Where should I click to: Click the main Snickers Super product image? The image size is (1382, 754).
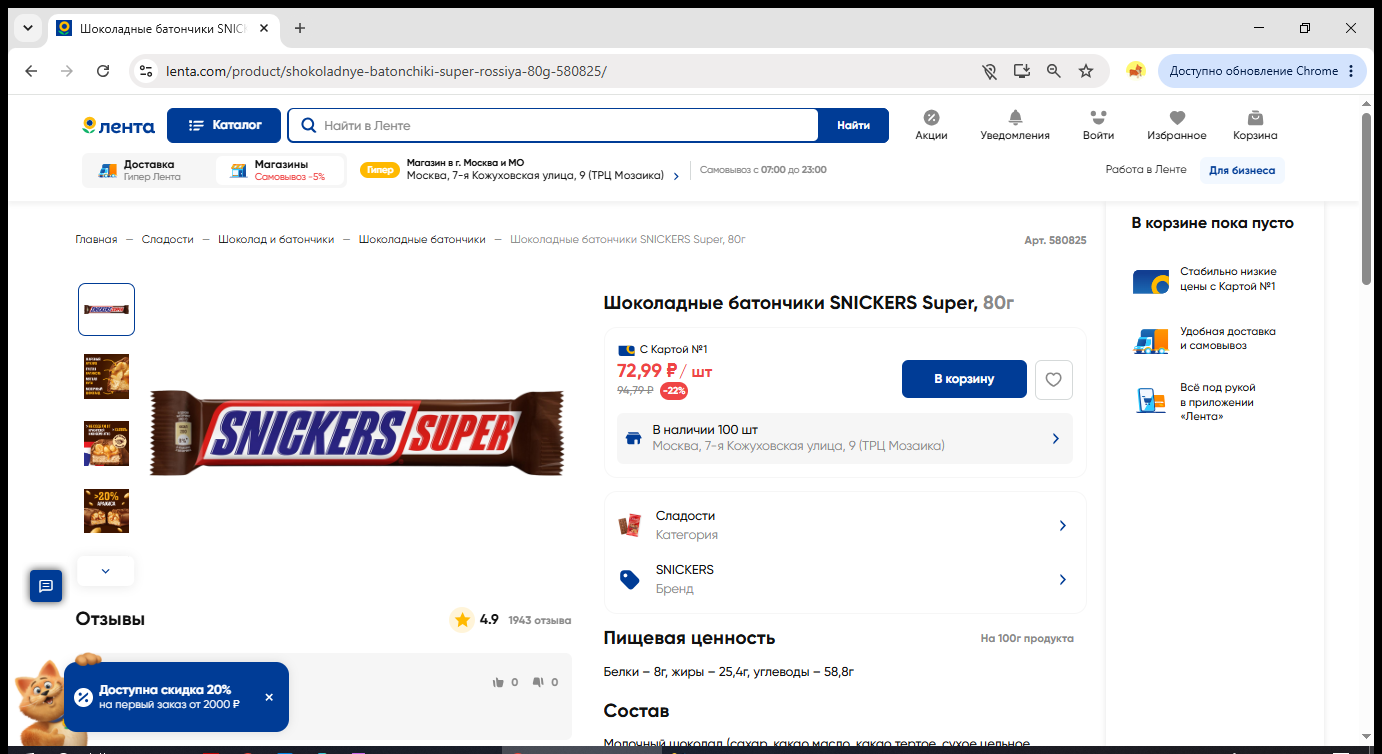pyautogui.click(x=357, y=433)
